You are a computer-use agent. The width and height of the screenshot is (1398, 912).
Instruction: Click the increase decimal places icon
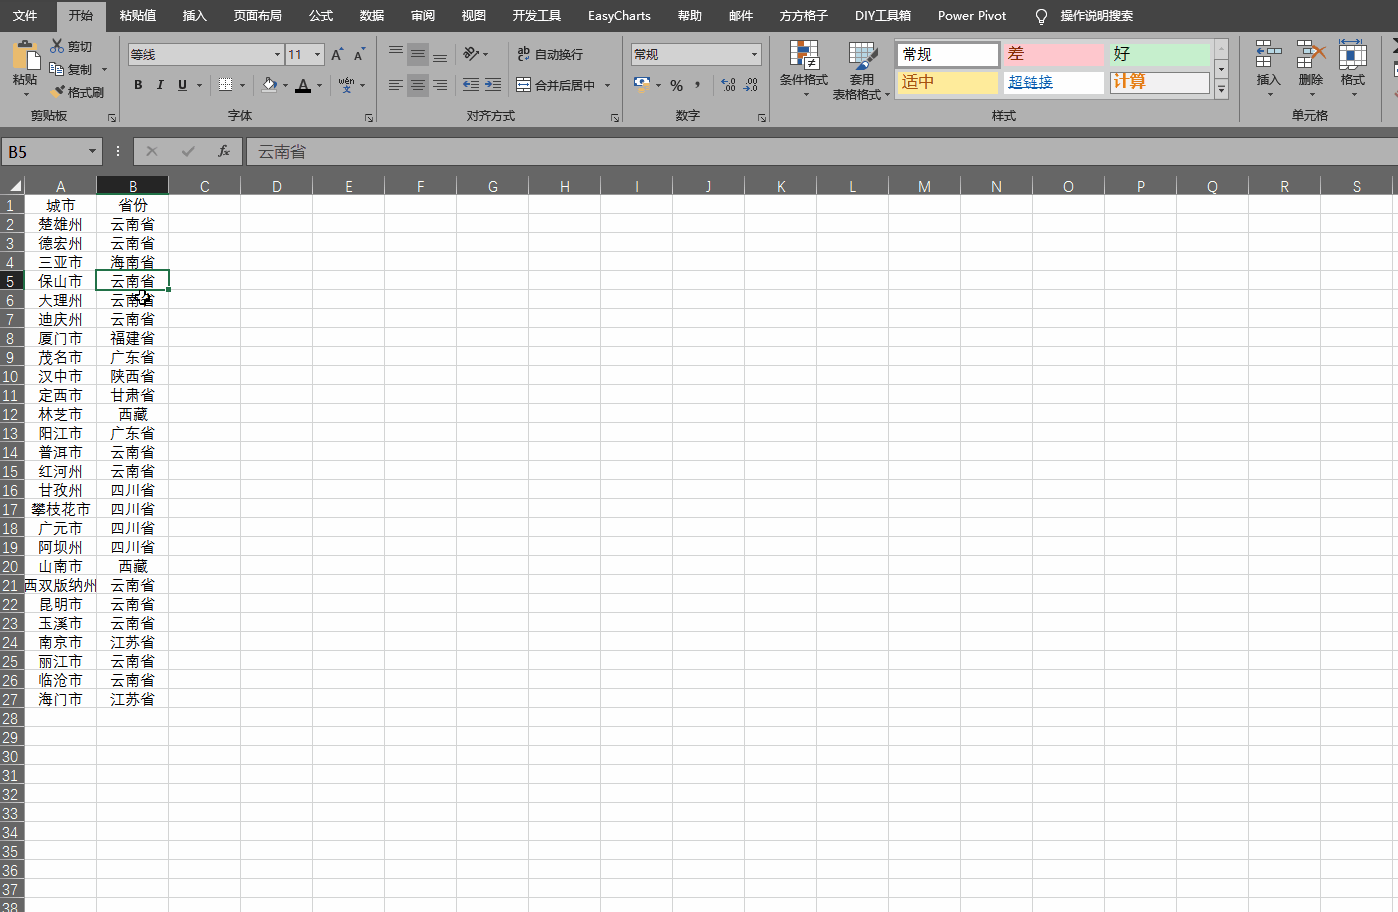click(728, 85)
